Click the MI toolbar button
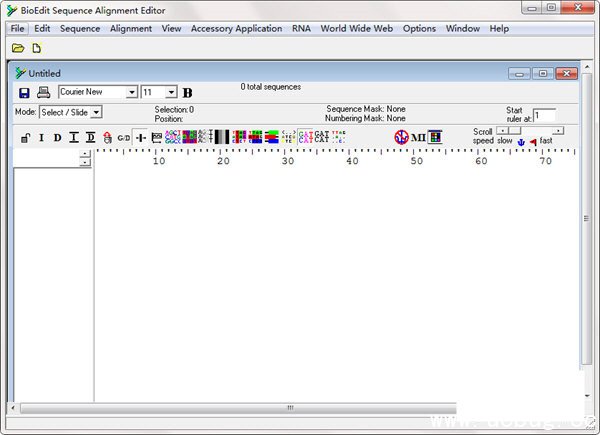Screen dimensions: 600x435 click(x=418, y=137)
